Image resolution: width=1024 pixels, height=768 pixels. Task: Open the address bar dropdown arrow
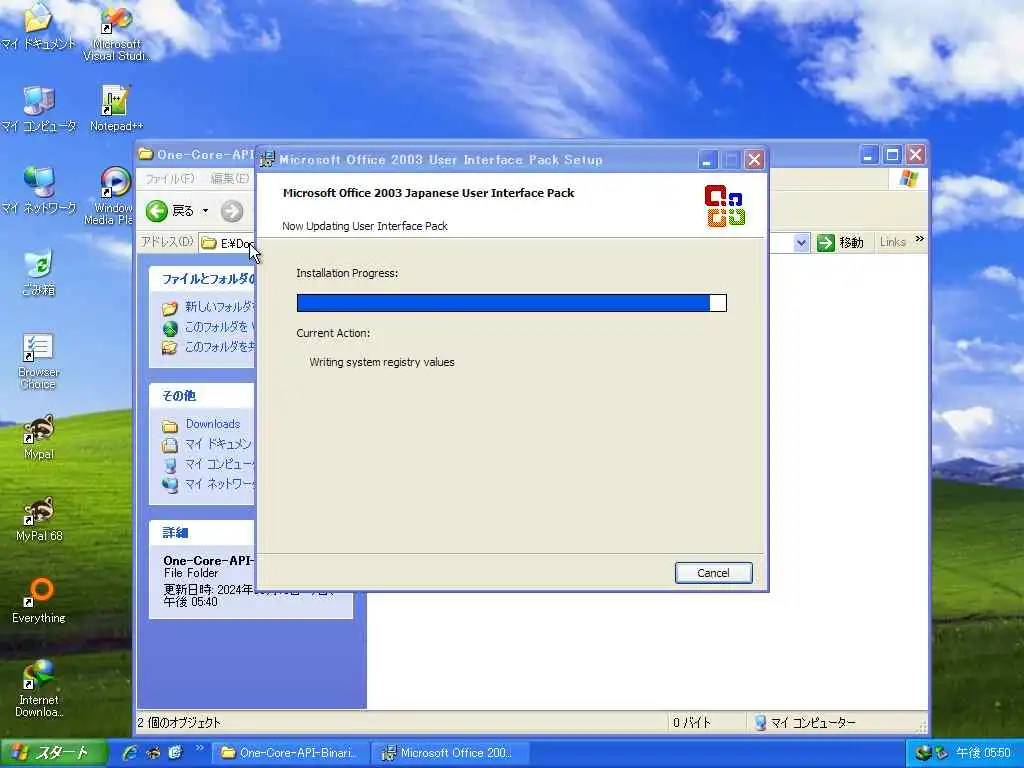[x=801, y=243]
